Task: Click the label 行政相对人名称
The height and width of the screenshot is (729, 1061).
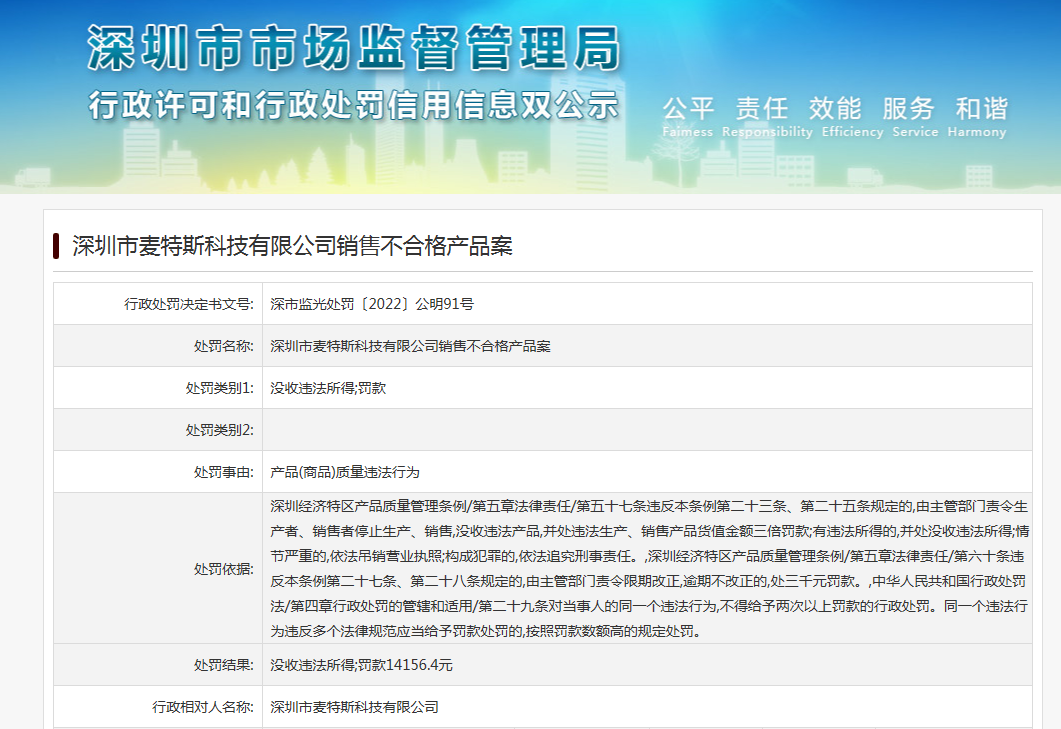Action: (x=203, y=707)
